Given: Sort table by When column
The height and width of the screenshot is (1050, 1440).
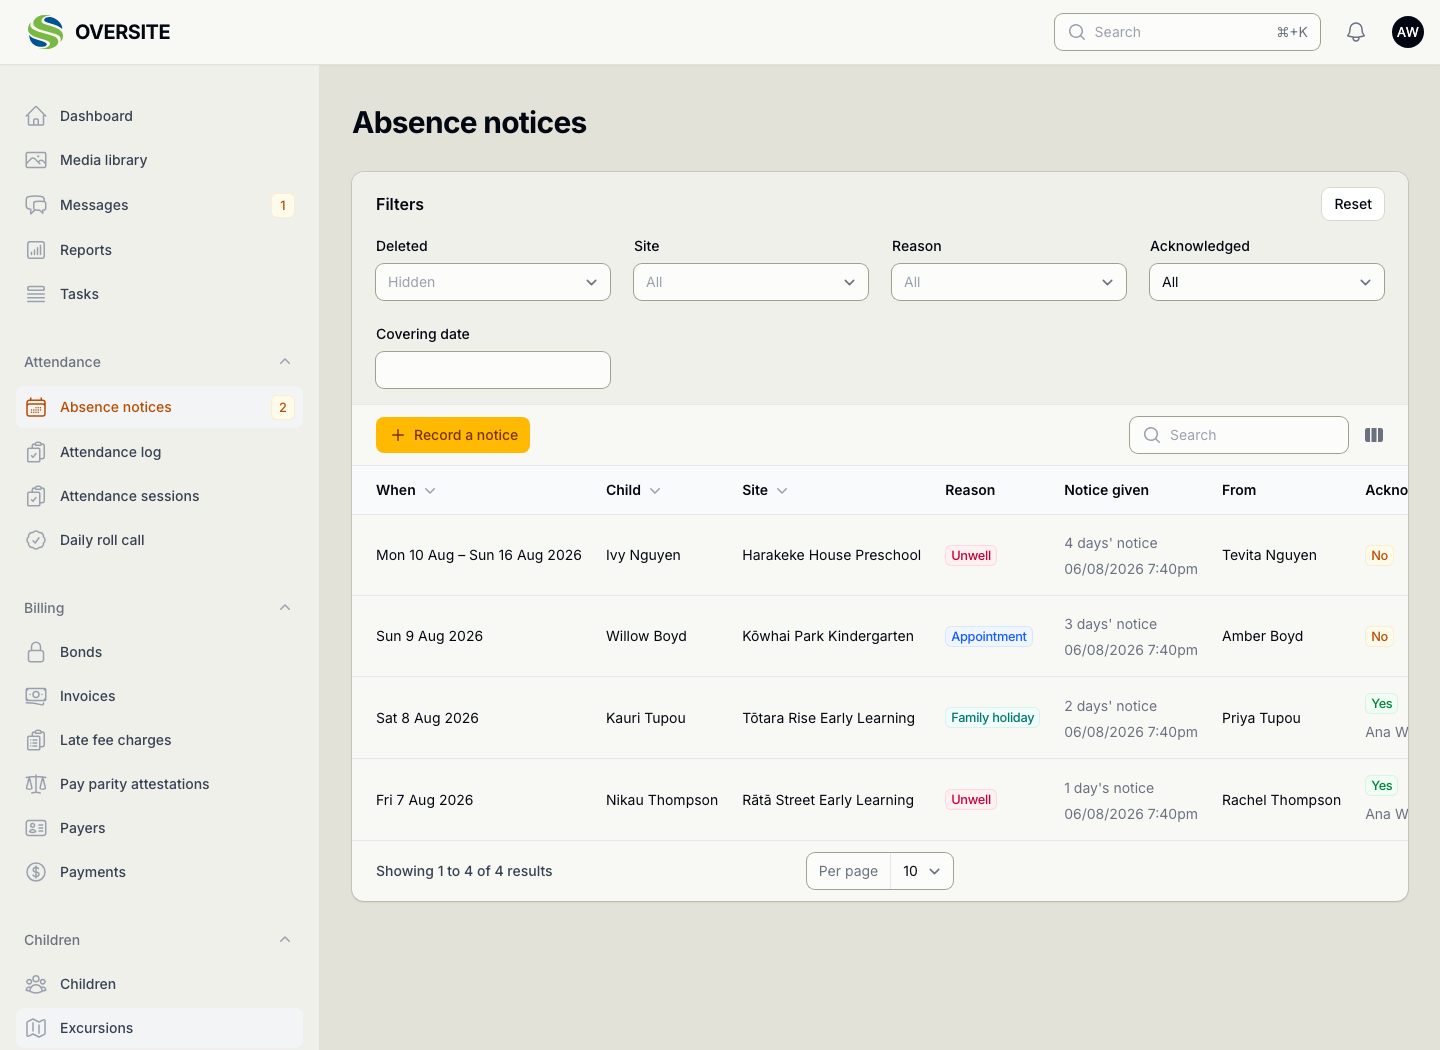Looking at the screenshot, I should coord(406,490).
